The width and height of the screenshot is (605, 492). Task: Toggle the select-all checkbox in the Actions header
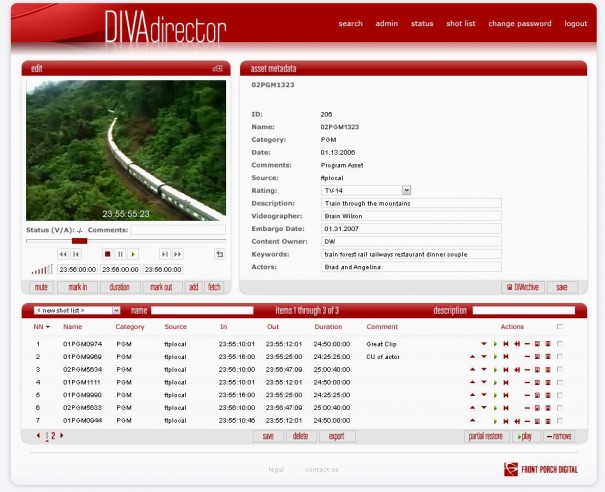tap(560, 326)
